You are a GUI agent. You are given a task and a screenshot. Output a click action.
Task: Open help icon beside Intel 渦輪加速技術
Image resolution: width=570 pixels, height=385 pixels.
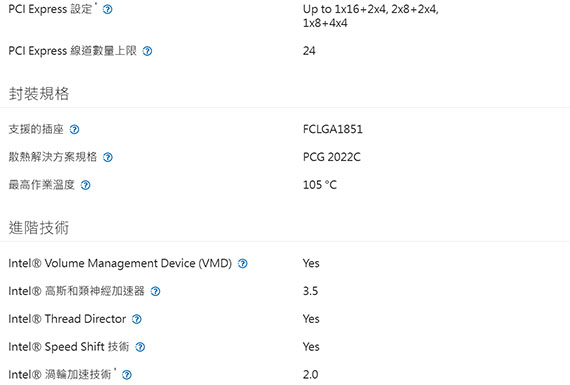(127, 375)
